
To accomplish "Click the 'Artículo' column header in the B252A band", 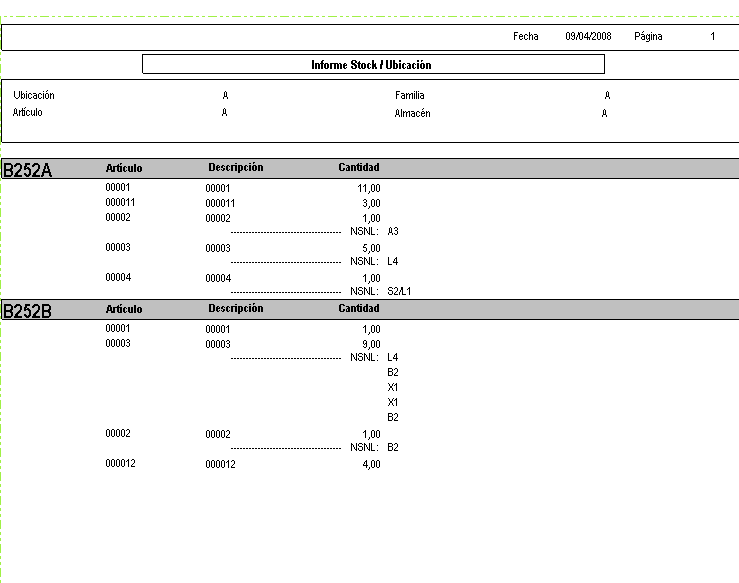I will (124, 168).
